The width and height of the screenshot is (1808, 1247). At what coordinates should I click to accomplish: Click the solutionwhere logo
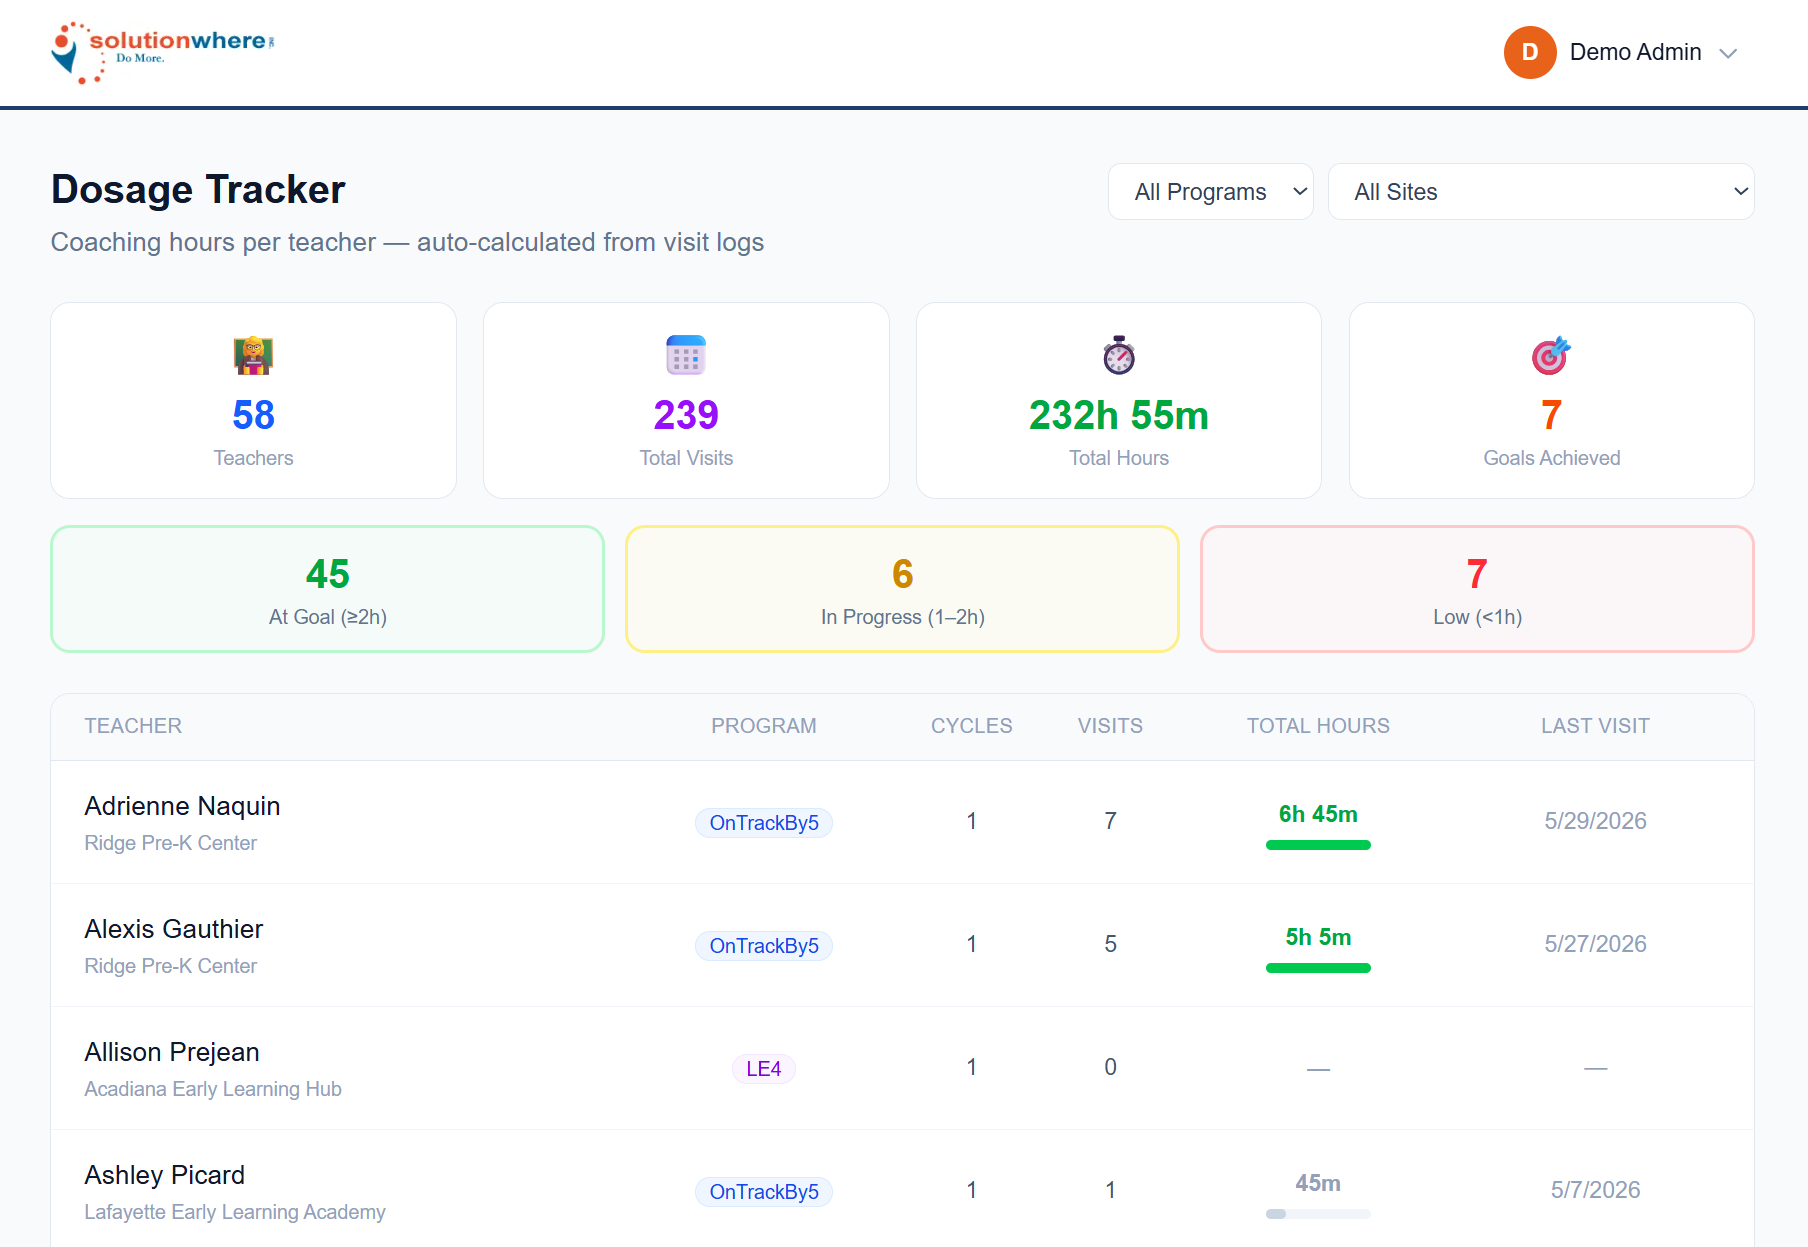[x=163, y=52]
